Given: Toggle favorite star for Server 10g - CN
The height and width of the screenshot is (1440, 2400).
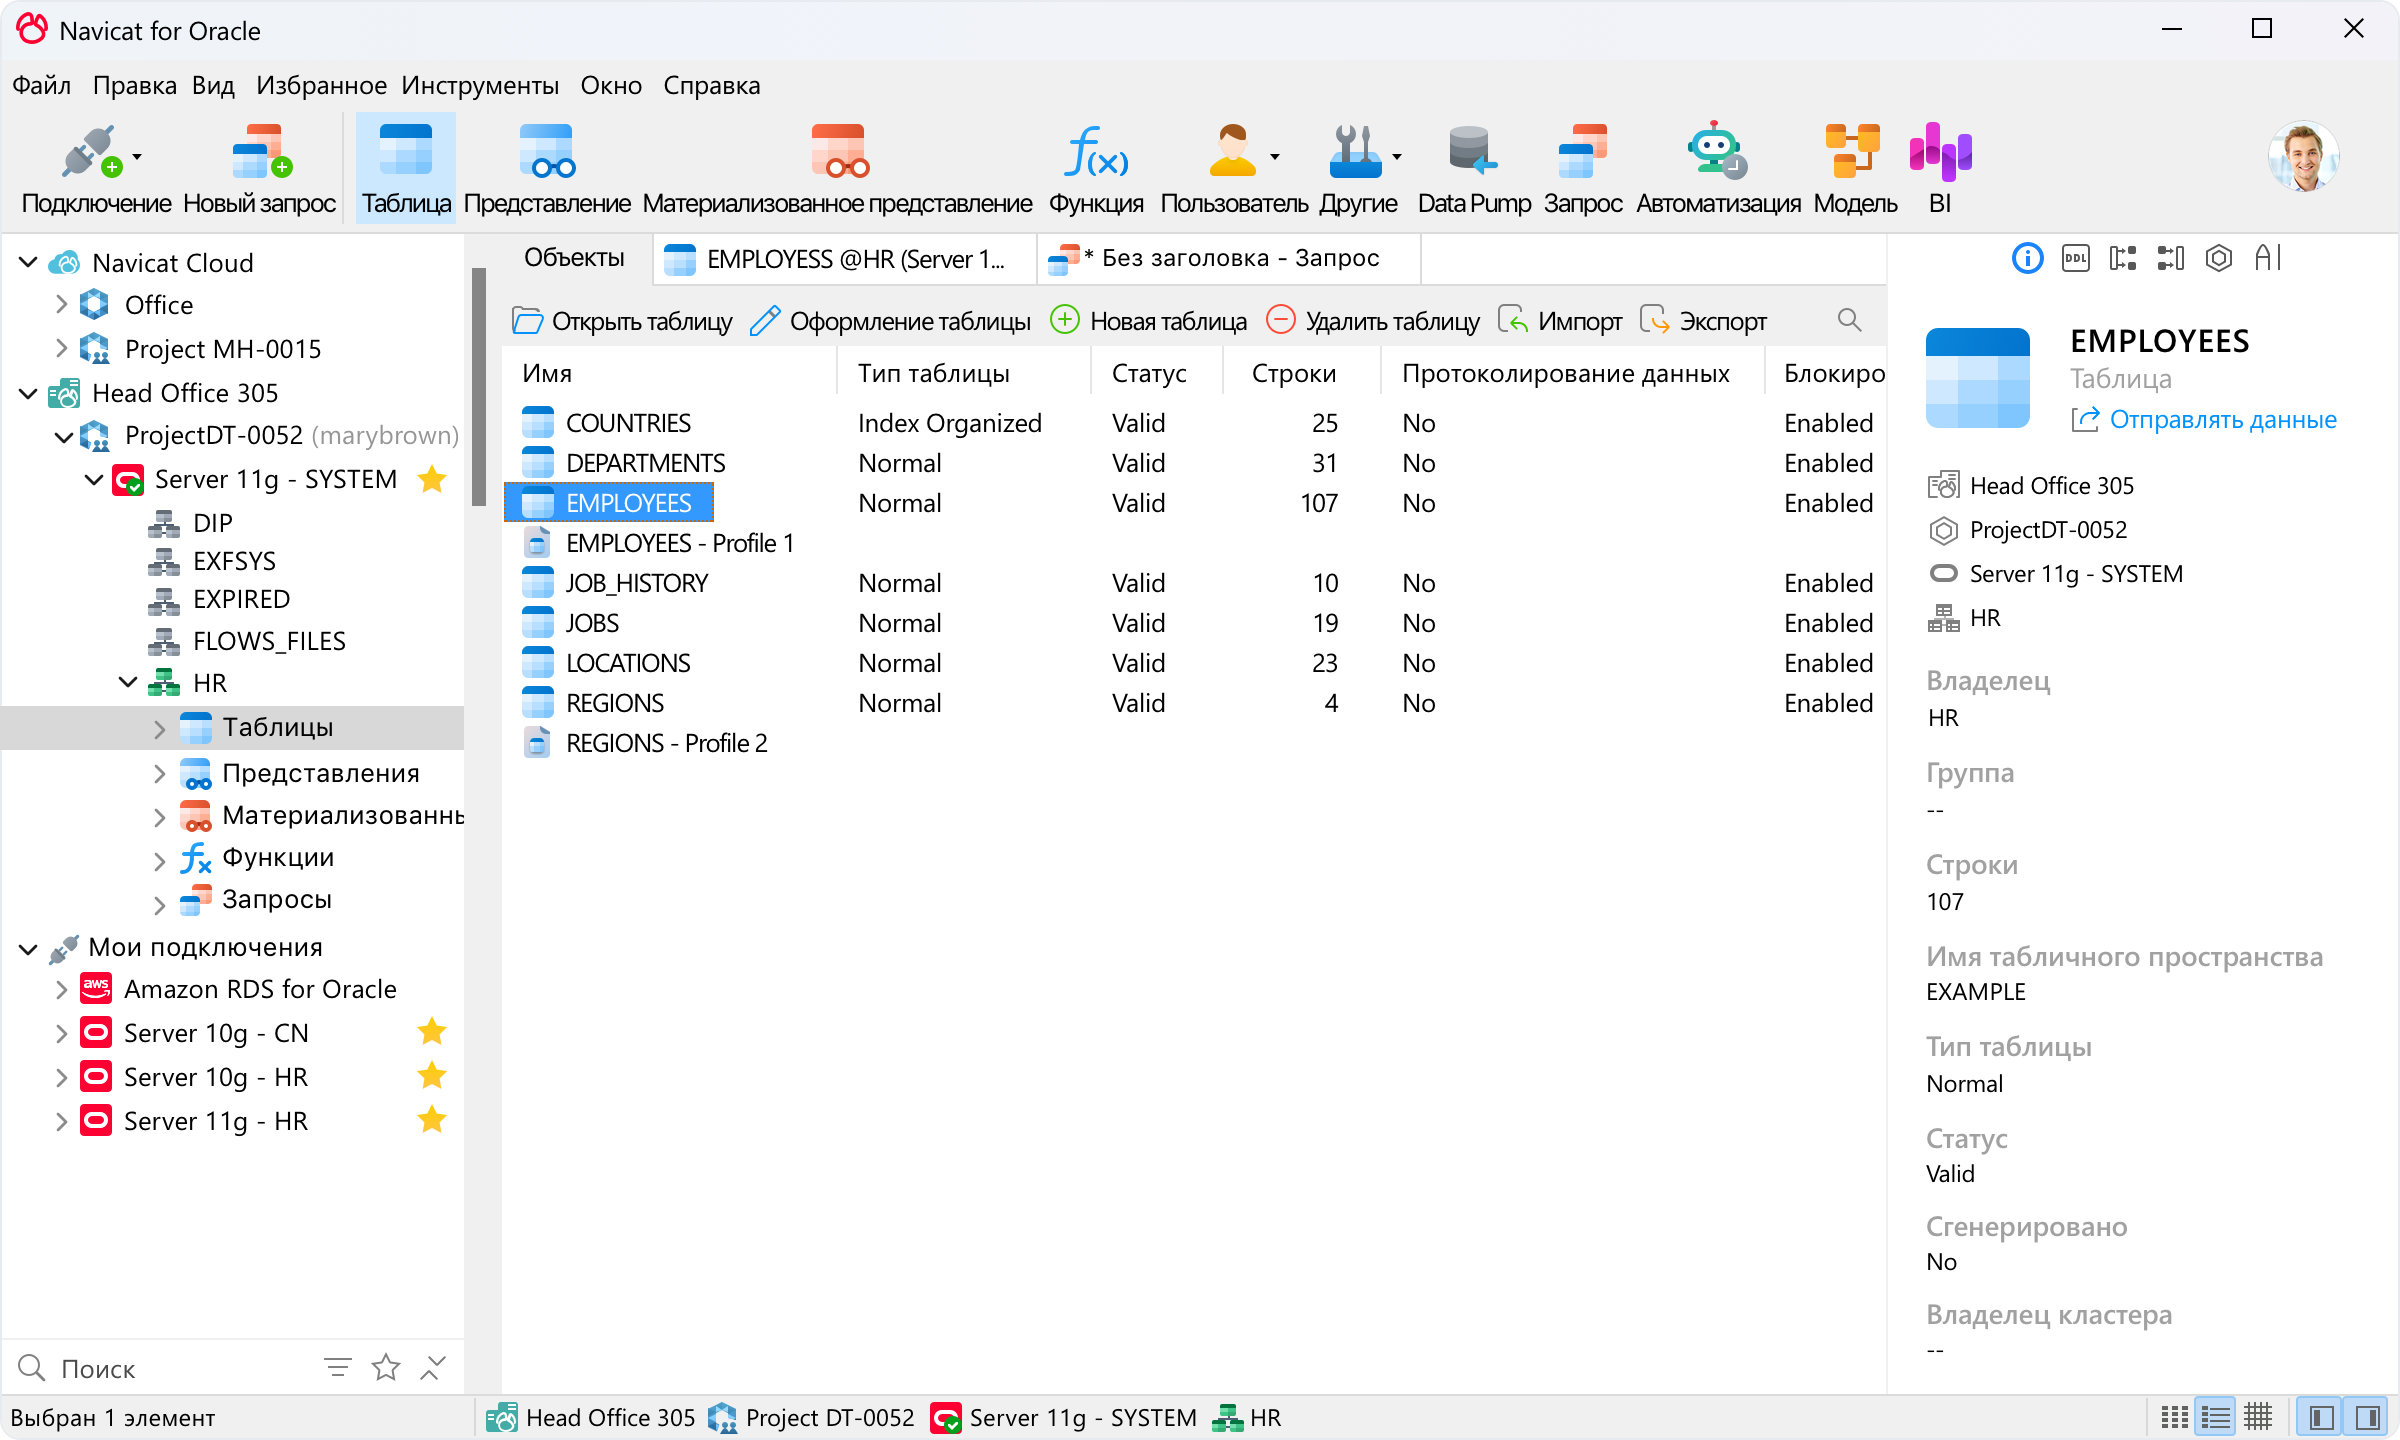Looking at the screenshot, I should [432, 1032].
